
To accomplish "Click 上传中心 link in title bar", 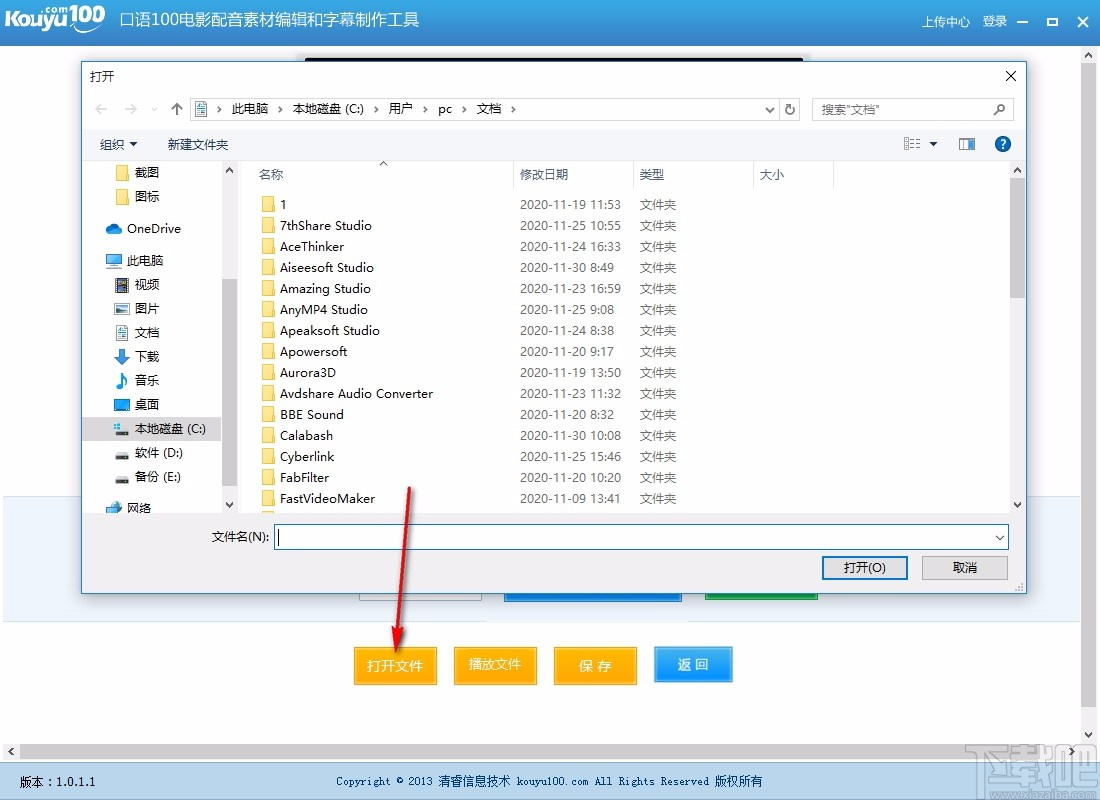I will pyautogui.click(x=945, y=22).
